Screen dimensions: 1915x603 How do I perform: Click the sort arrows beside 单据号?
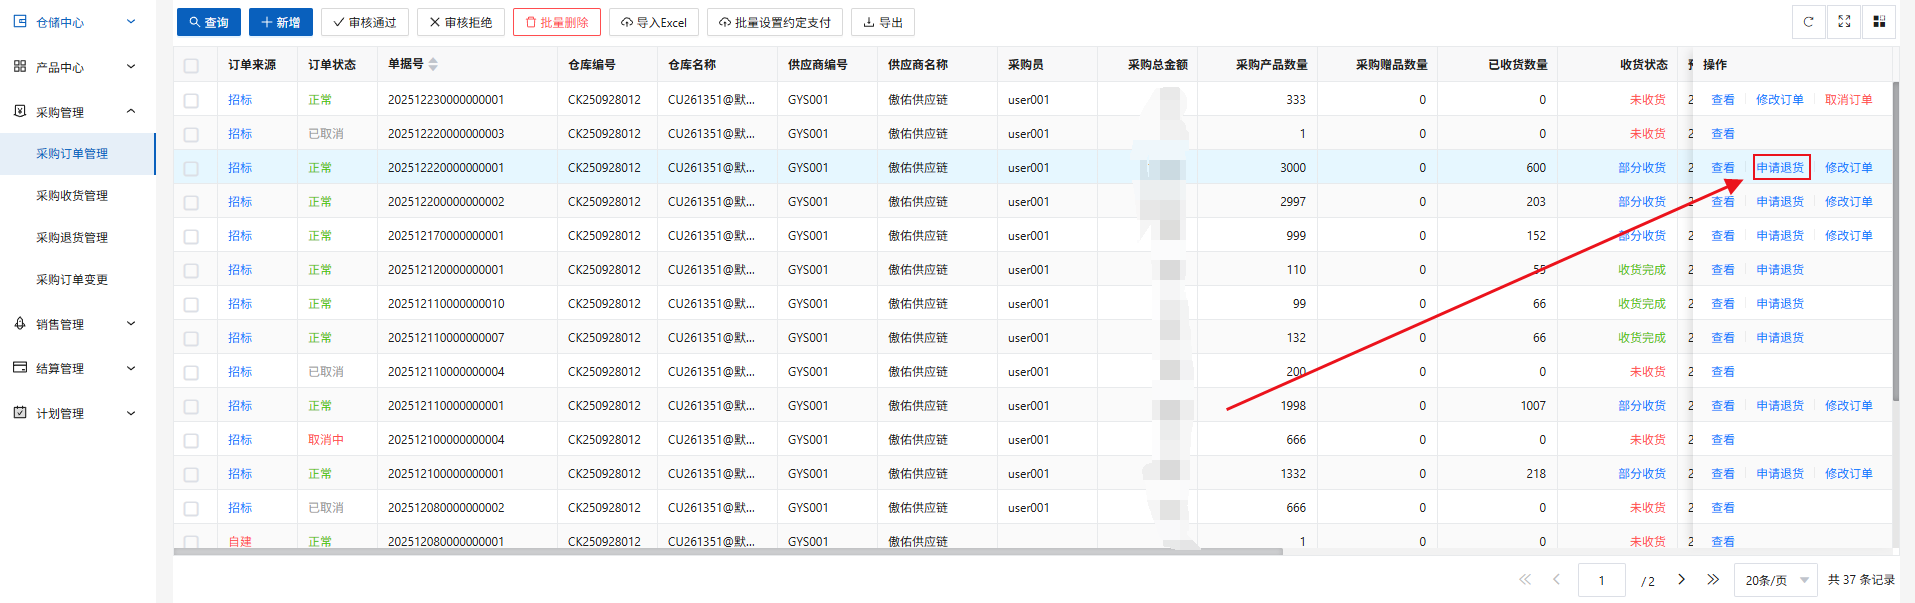point(433,65)
